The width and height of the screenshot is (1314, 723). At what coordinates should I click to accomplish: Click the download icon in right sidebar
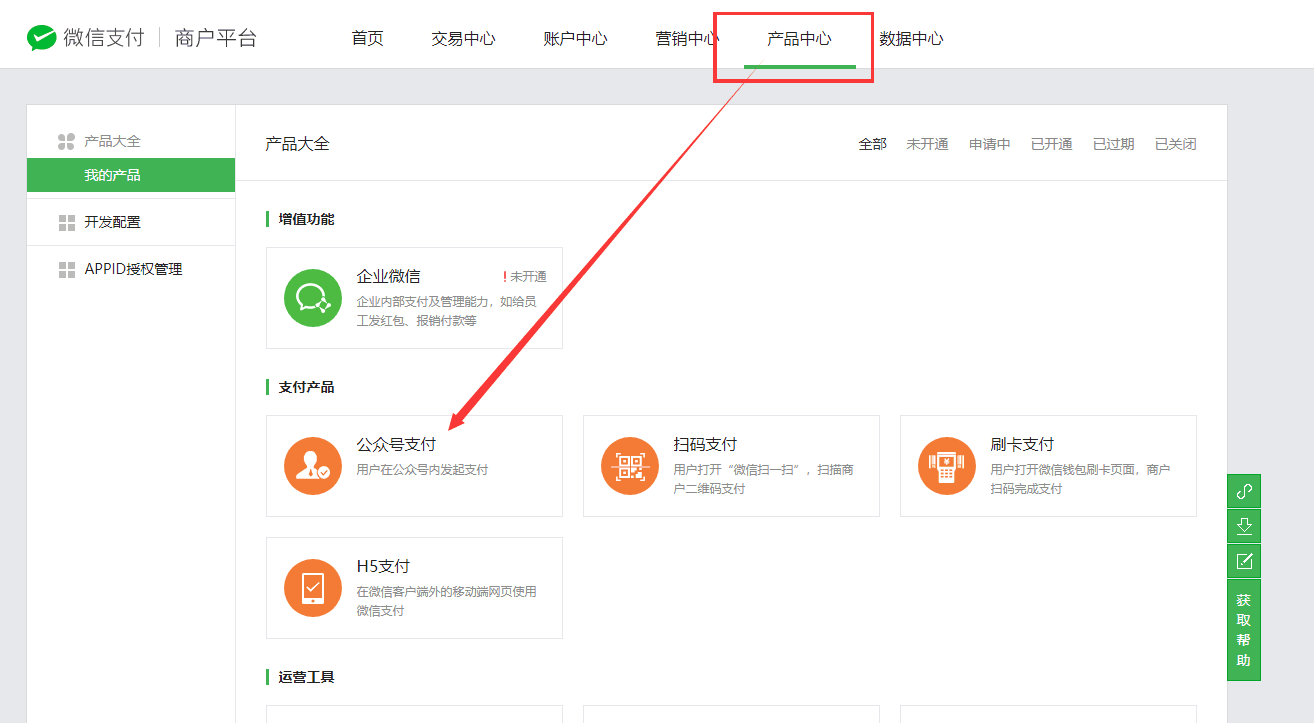[1244, 526]
